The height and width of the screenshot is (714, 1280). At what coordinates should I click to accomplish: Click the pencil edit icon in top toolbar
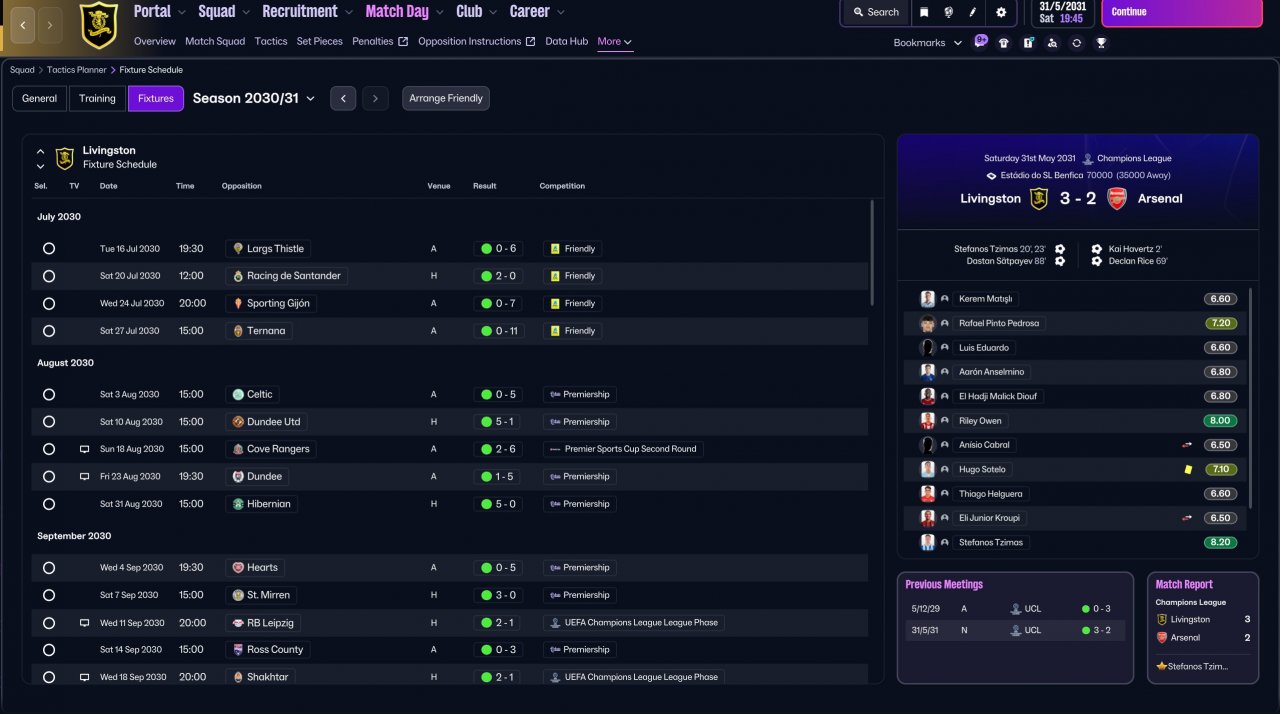[x=973, y=12]
